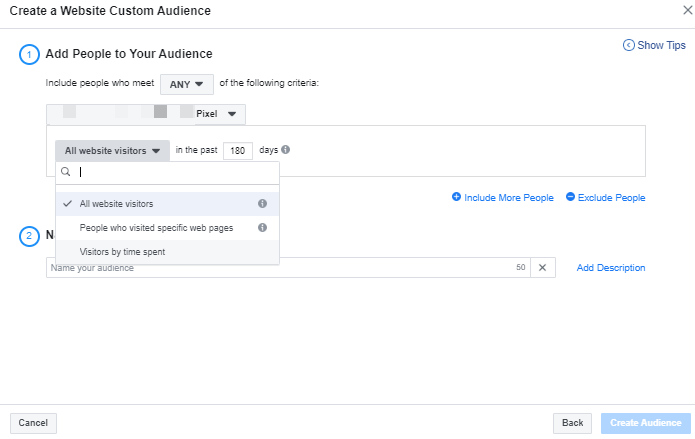The image size is (695, 439).
Task: Click the Cancel button
Action: [x=33, y=423]
